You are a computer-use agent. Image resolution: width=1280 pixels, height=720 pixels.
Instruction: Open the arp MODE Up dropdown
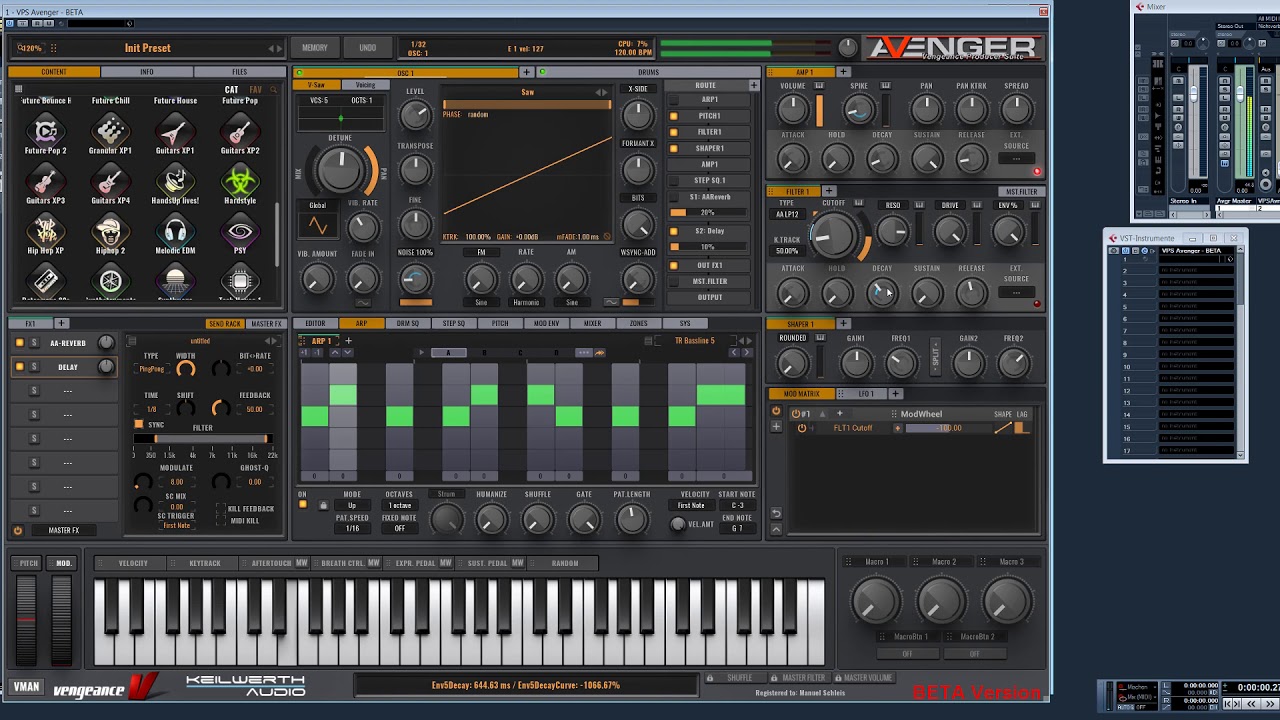point(352,506)
